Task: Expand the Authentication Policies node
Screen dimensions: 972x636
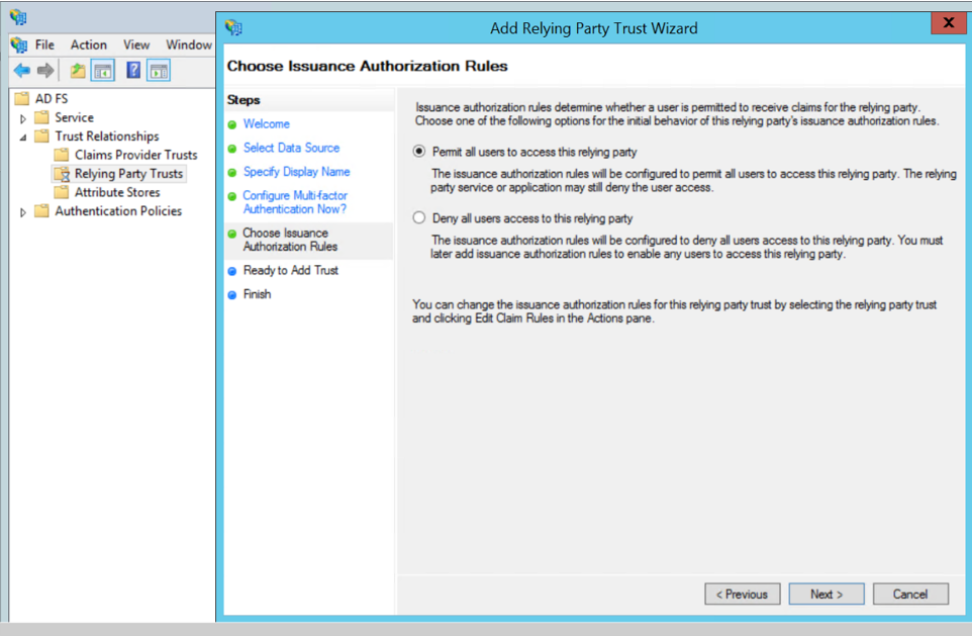Action: point(23,212)
